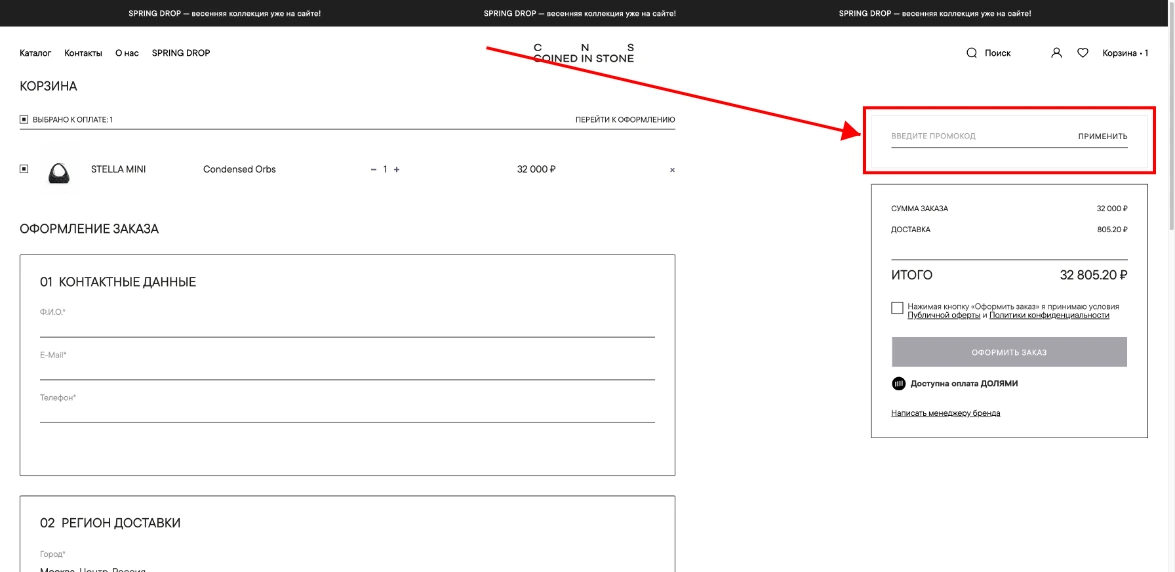Open the Публичной оферты link

coord(943,316)
